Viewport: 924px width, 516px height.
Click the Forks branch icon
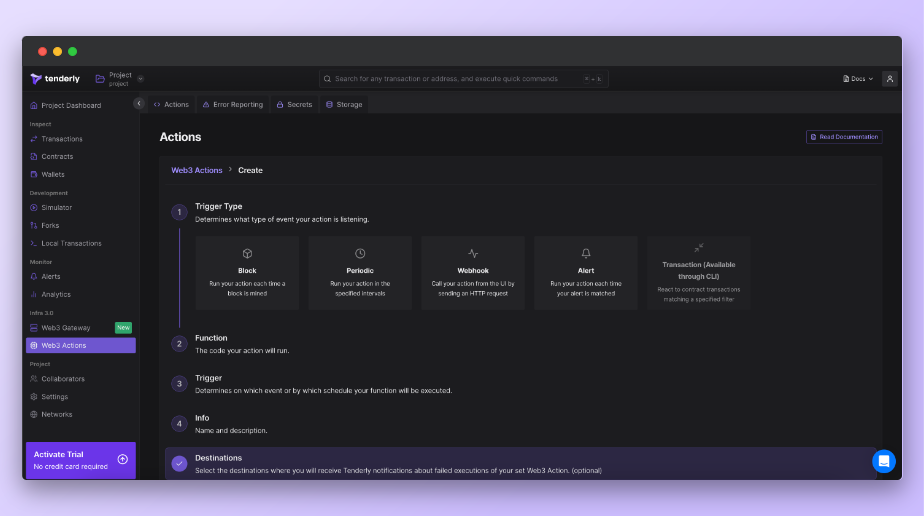tap(34, 226)
